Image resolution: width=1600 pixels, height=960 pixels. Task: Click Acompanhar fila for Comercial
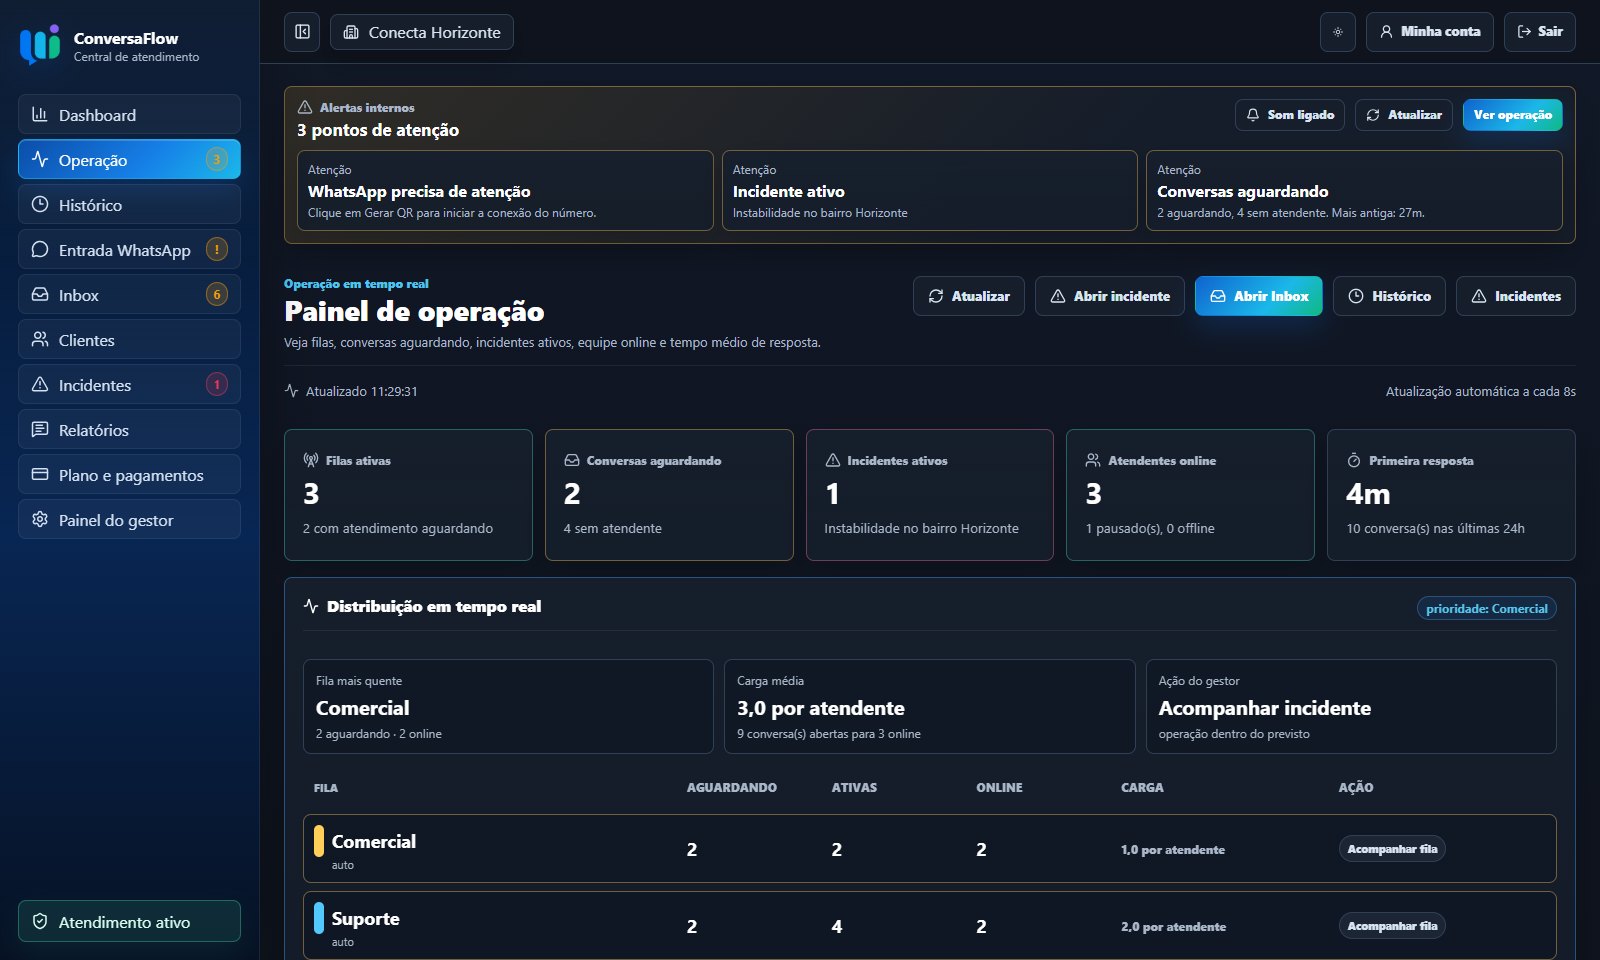point(1392,849)
